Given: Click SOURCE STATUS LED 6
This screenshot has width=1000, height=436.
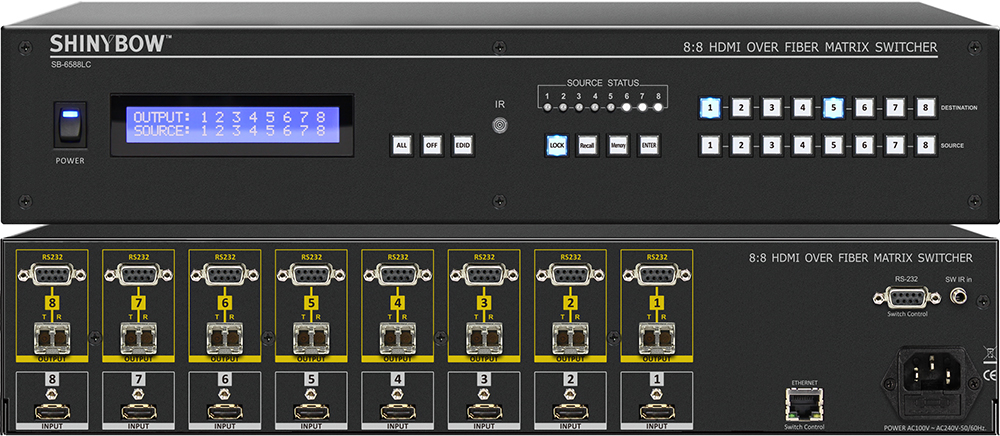Looking at the screenshot, I should [x=626, y=108].
